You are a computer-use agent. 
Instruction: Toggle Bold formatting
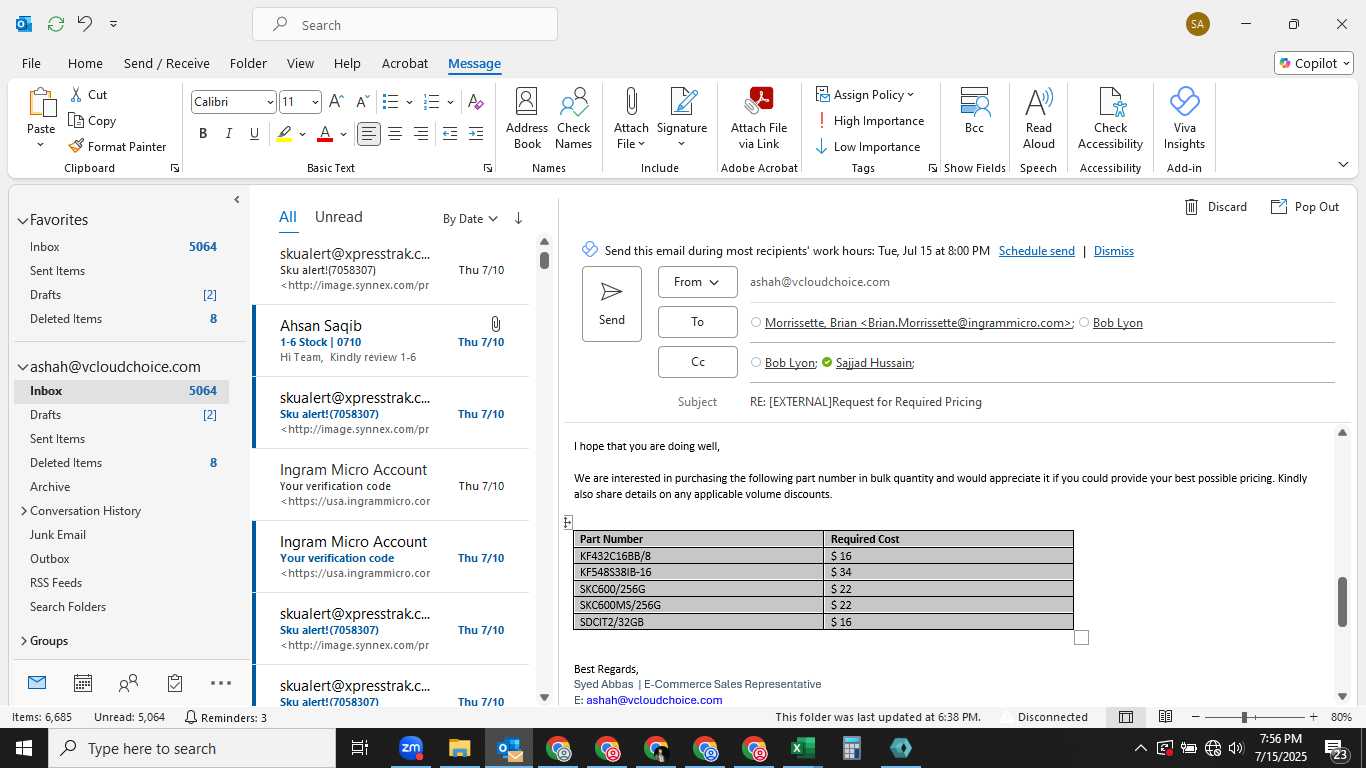click(x=203, y=134)
